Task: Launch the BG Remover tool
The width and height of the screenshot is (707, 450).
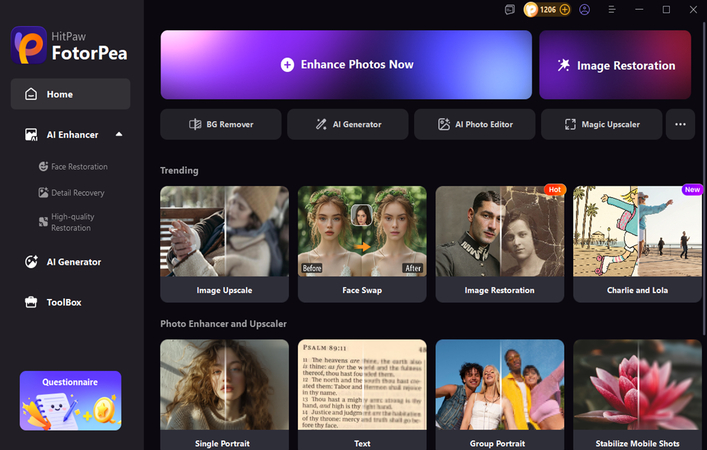Action: 221,124
